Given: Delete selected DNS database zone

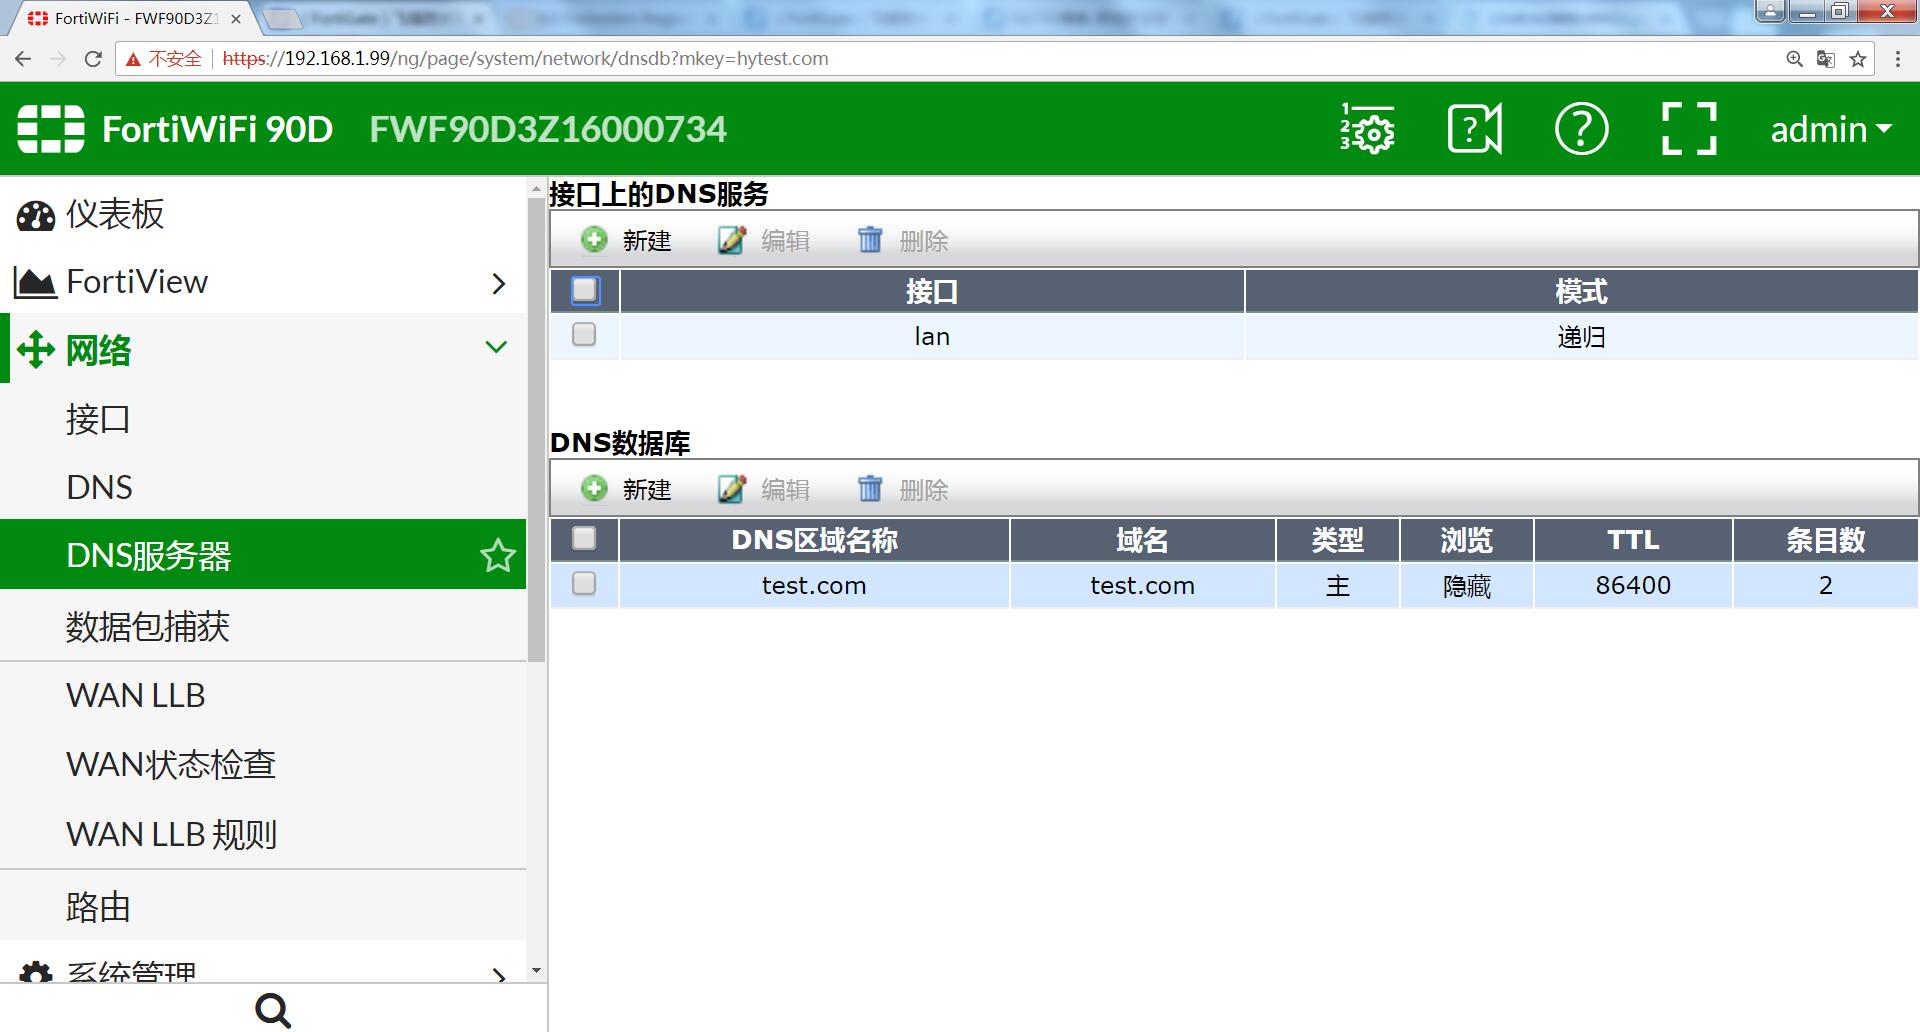Looking at the screenshot, I should (x=903, y=489).
